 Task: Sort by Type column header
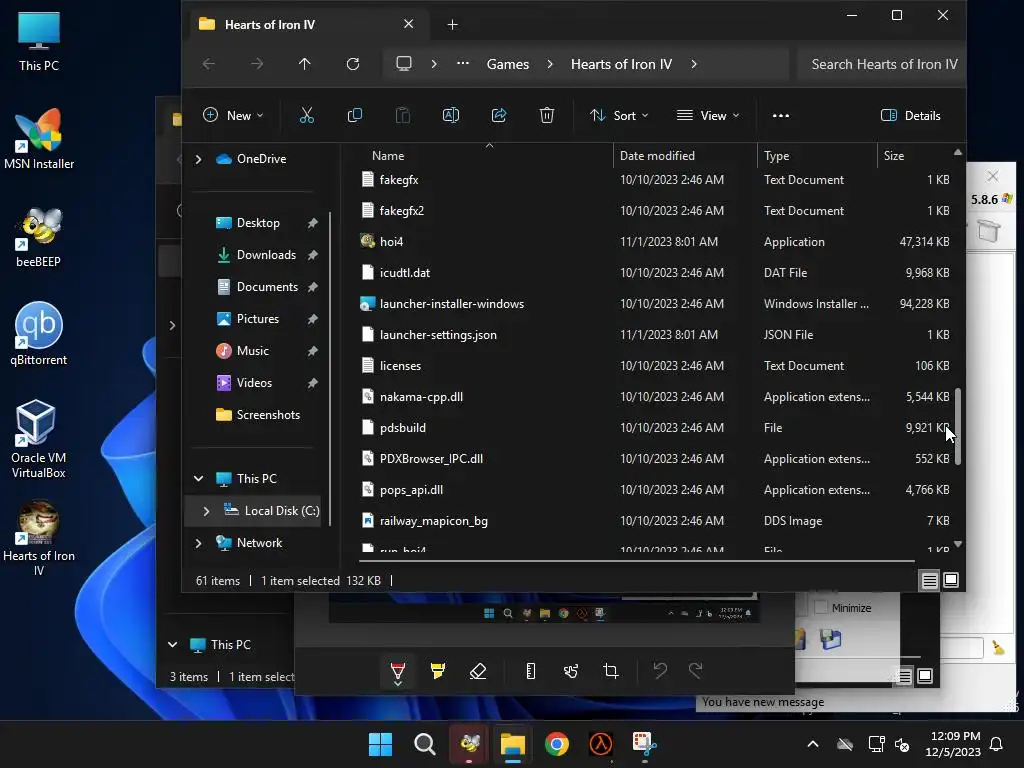coord(776,155)
